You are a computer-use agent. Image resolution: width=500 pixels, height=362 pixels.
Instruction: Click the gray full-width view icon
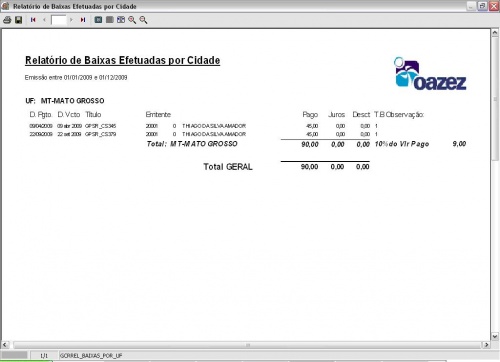(x=110, y=20)
